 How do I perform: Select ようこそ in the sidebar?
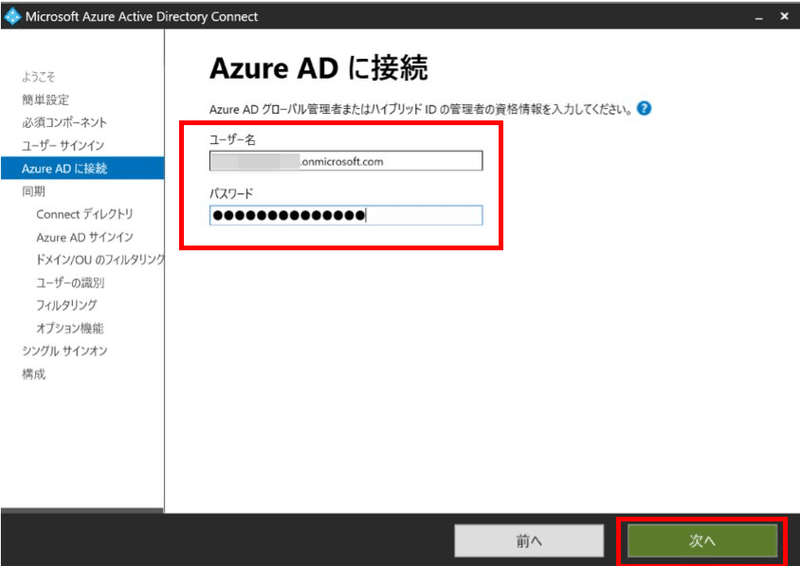pyautogui.click(x=38, y=77)
